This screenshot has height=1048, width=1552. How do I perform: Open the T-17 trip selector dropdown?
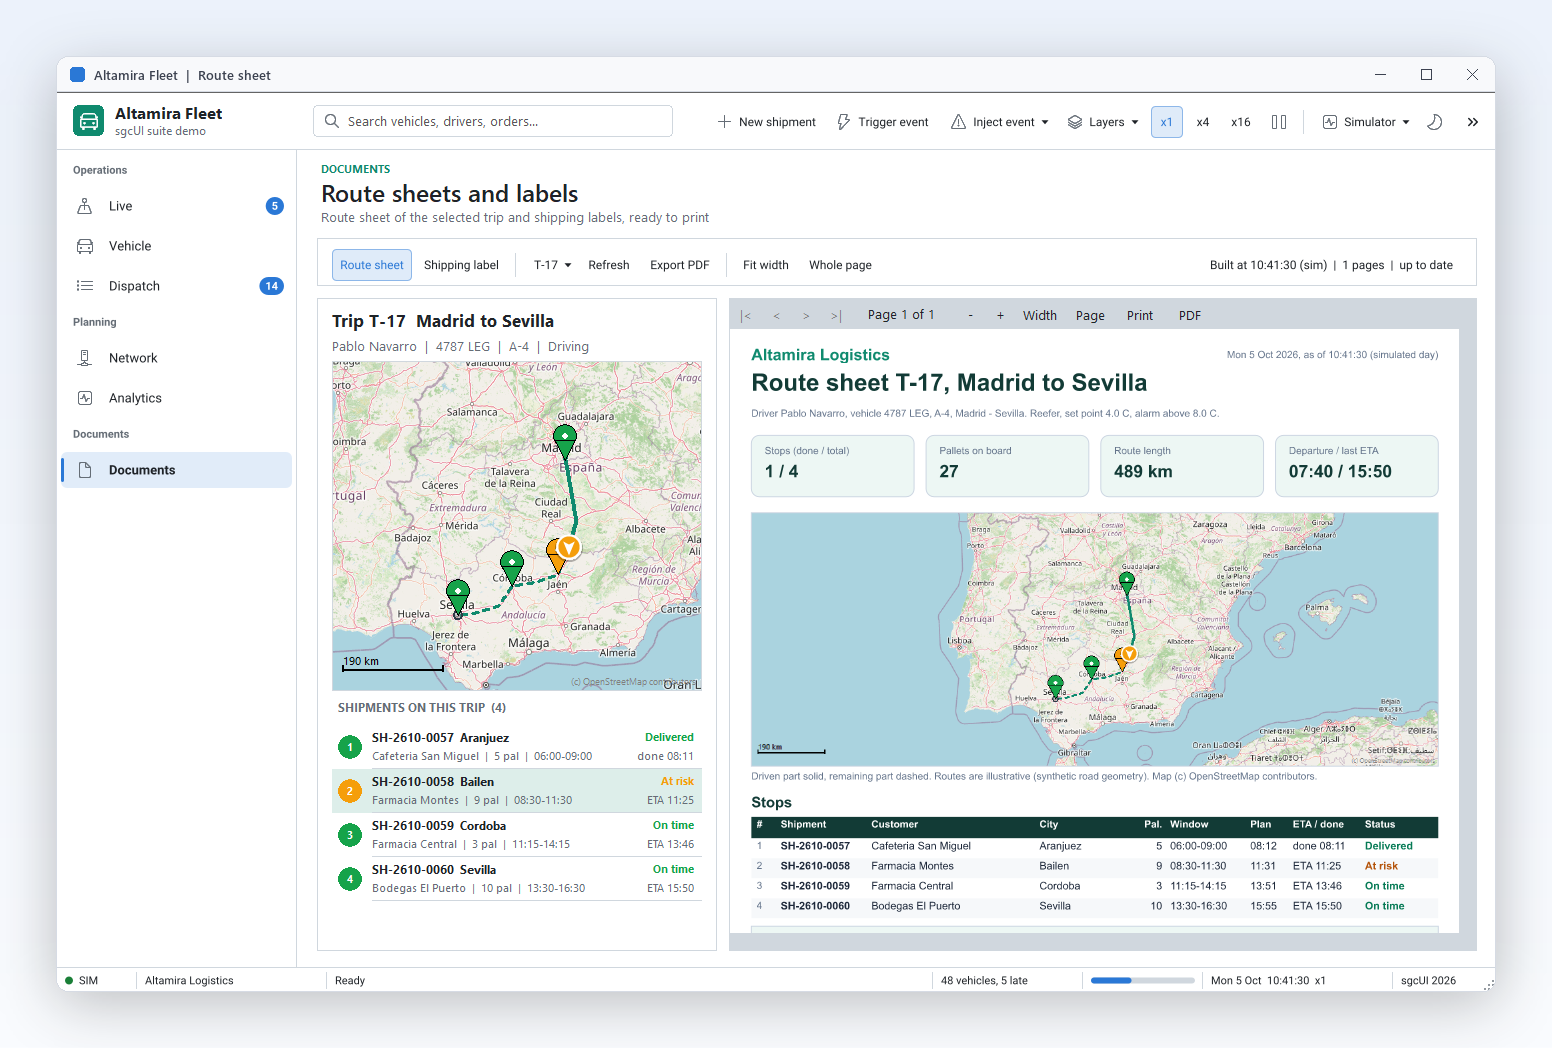(552, 265)
